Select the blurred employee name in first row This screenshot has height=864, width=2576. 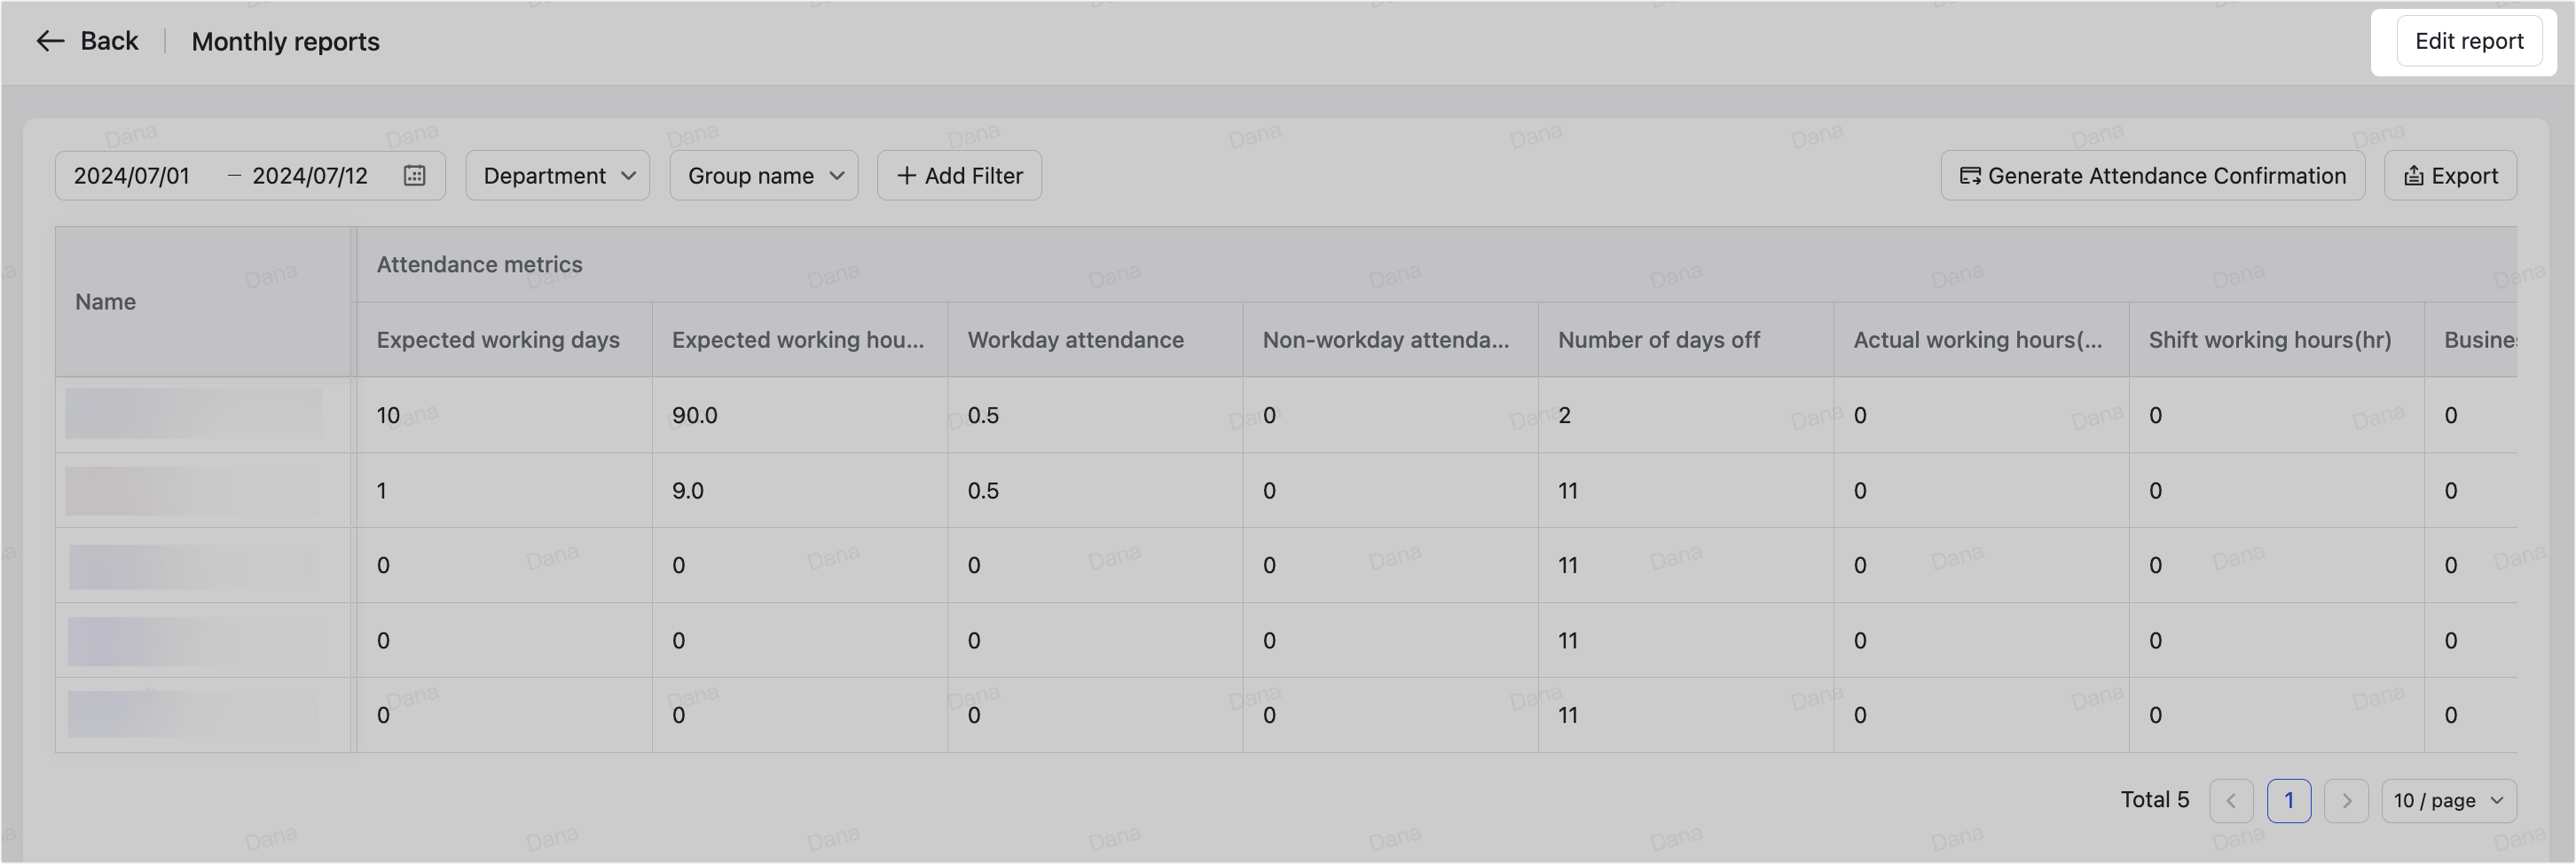click(195, 413)
